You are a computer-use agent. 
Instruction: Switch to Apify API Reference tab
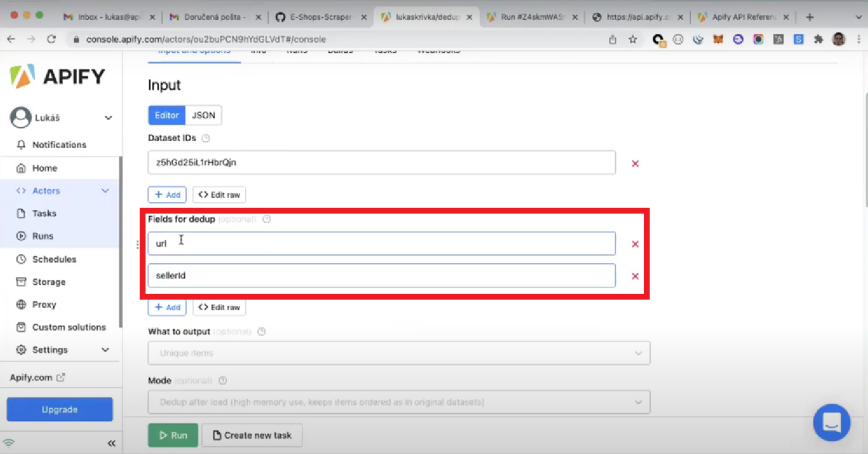[x=743, y=17]
